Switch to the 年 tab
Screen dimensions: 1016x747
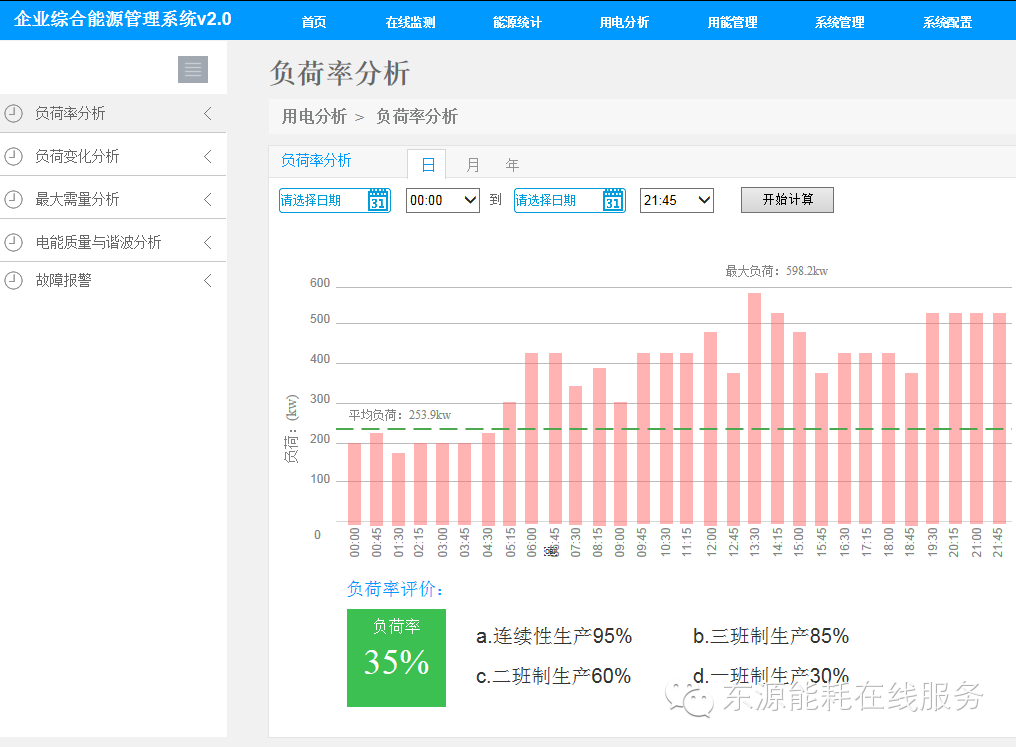coord(512,165)
